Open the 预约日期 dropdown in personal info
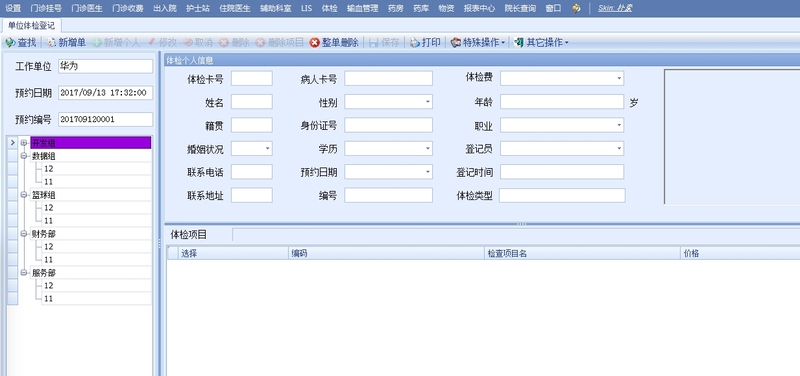The height and width of the screenshot is (376, 800). coord(428,172)
